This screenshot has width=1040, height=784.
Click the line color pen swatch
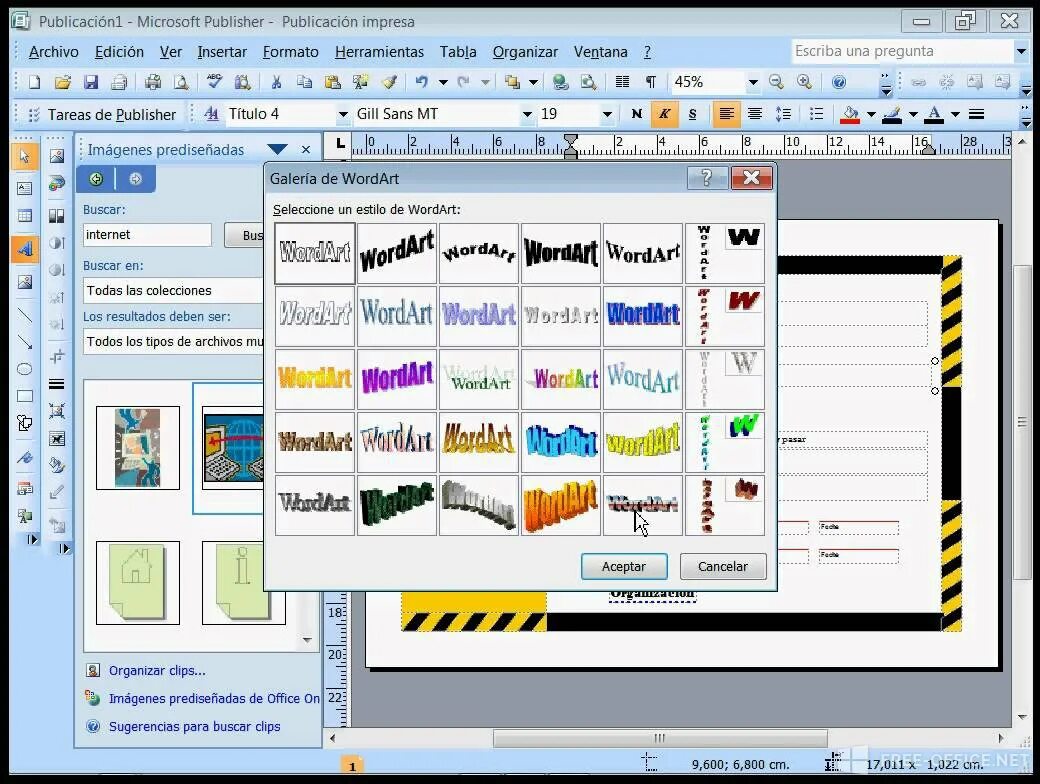pyautogui.click(x=893, y=114)
